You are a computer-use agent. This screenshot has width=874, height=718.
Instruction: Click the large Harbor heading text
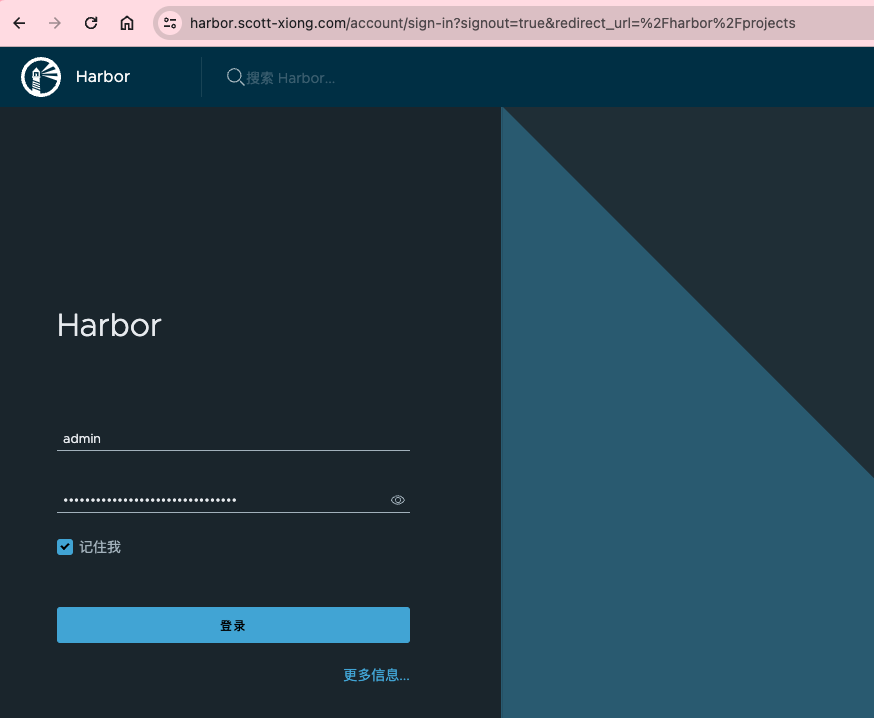pyautogui.click(x=109, y=325)
